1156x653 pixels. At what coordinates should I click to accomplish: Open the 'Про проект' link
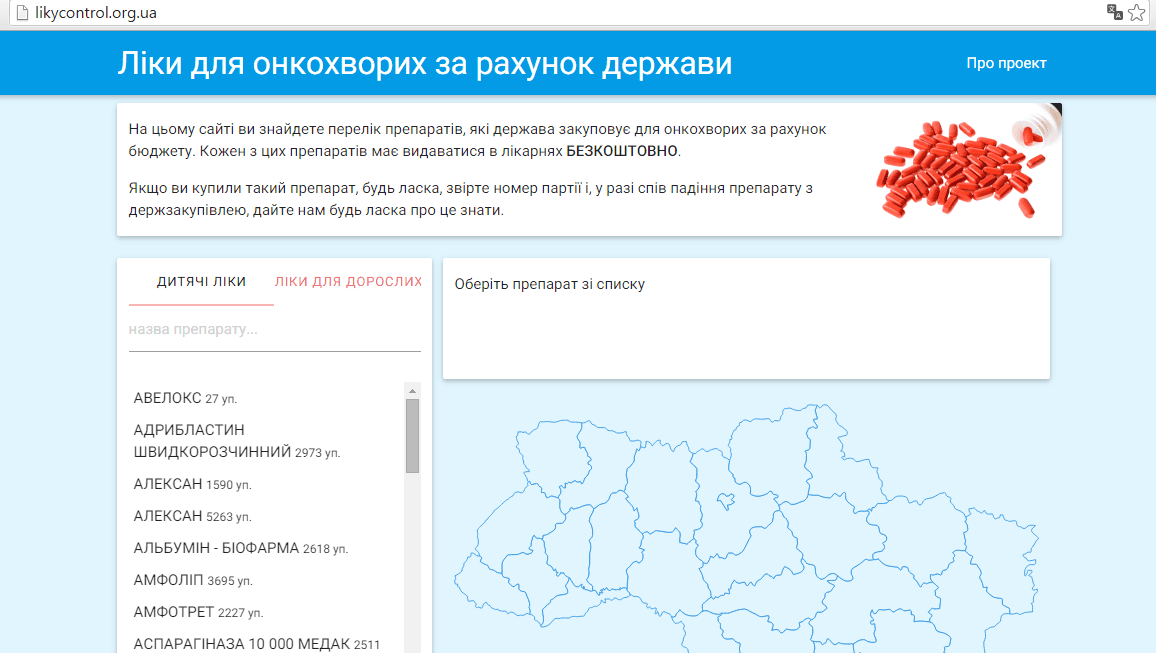coord(1006,63)
